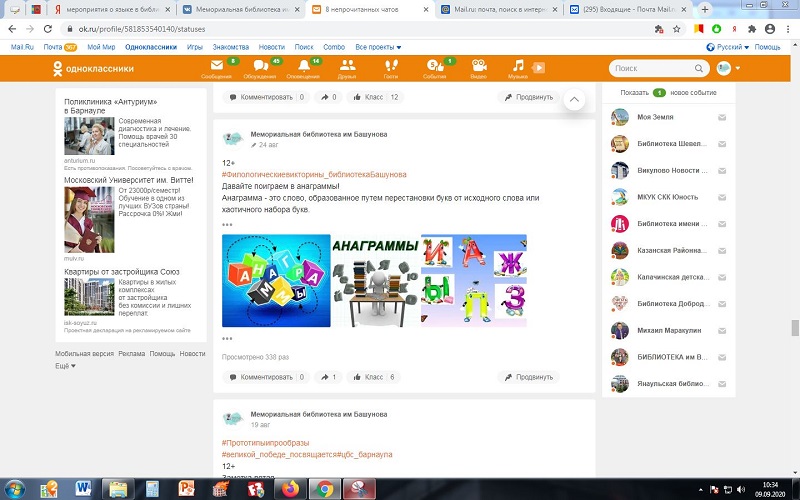Viewport: 800px width, 500px height.
Task: Click Комментировать on the anagram post
Action: tap(266, 378)
